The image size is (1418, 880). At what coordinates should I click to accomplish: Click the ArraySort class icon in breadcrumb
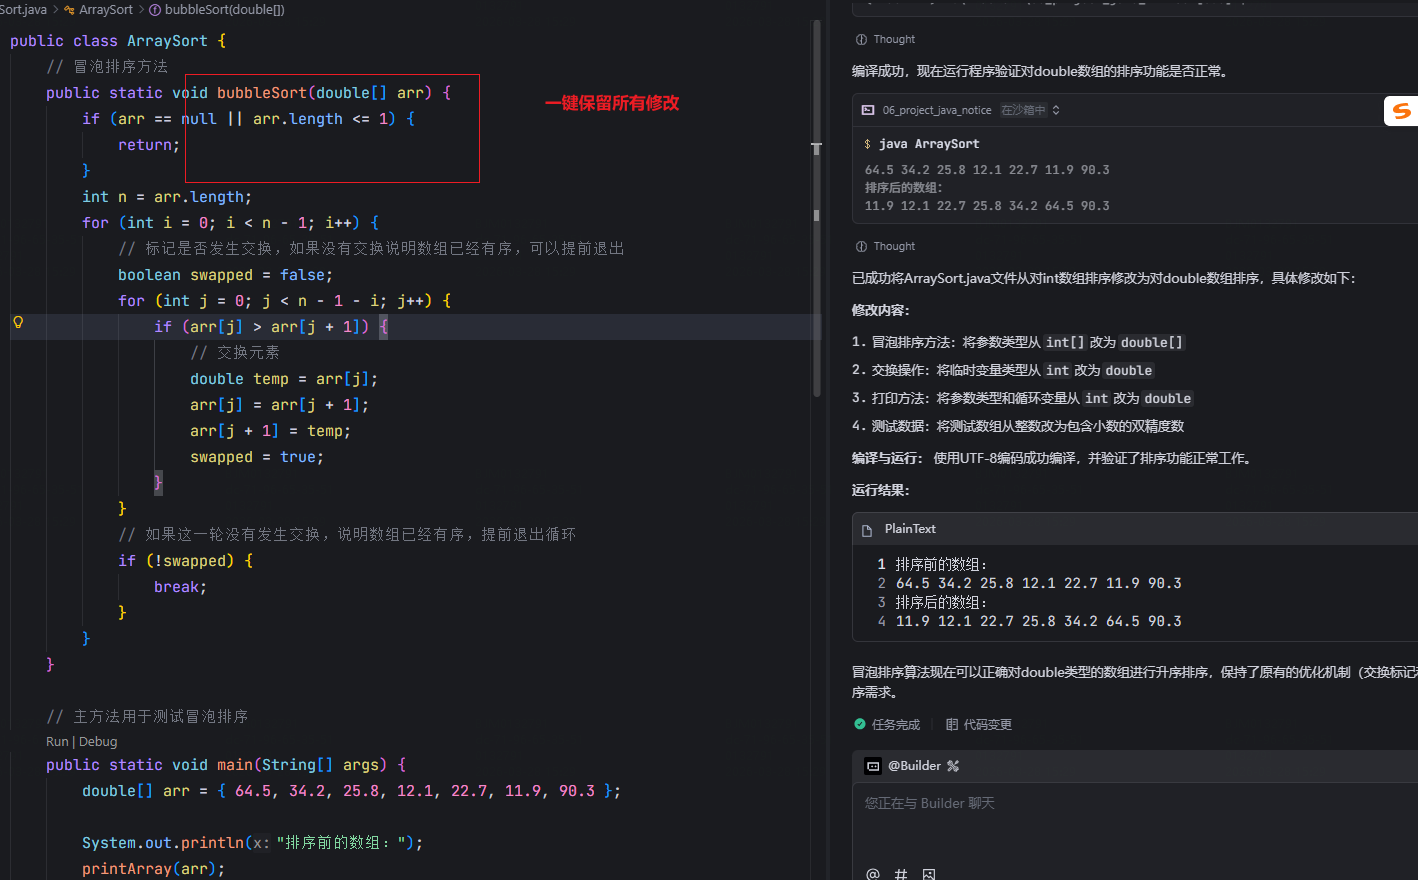coord(69,10)
